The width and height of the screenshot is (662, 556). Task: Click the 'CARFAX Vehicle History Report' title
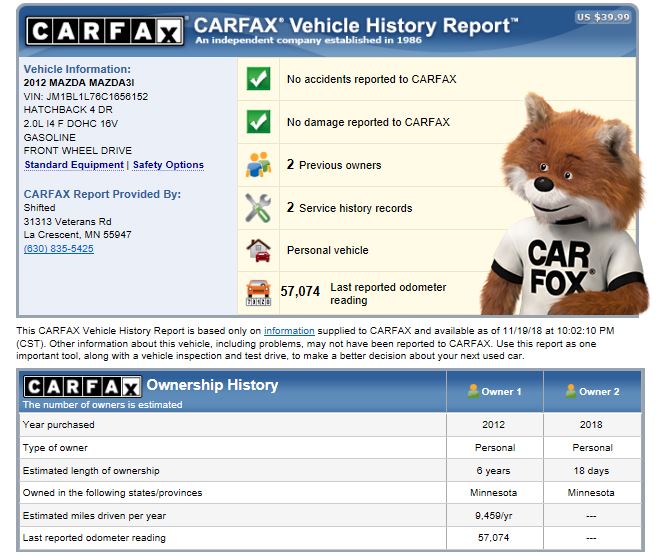(356, 25)
